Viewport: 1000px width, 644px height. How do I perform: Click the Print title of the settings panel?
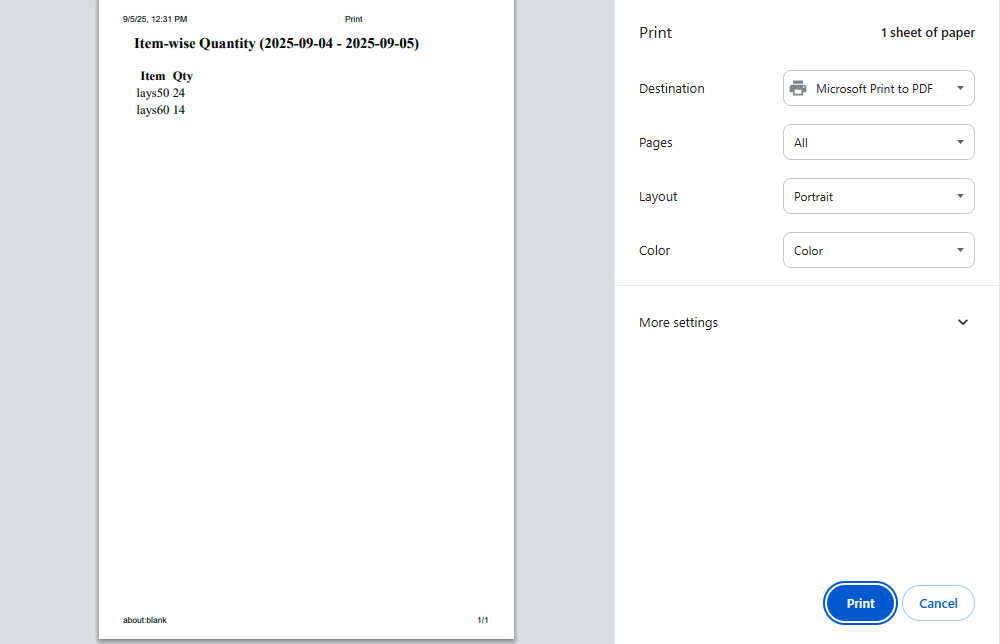click(655, 33)
